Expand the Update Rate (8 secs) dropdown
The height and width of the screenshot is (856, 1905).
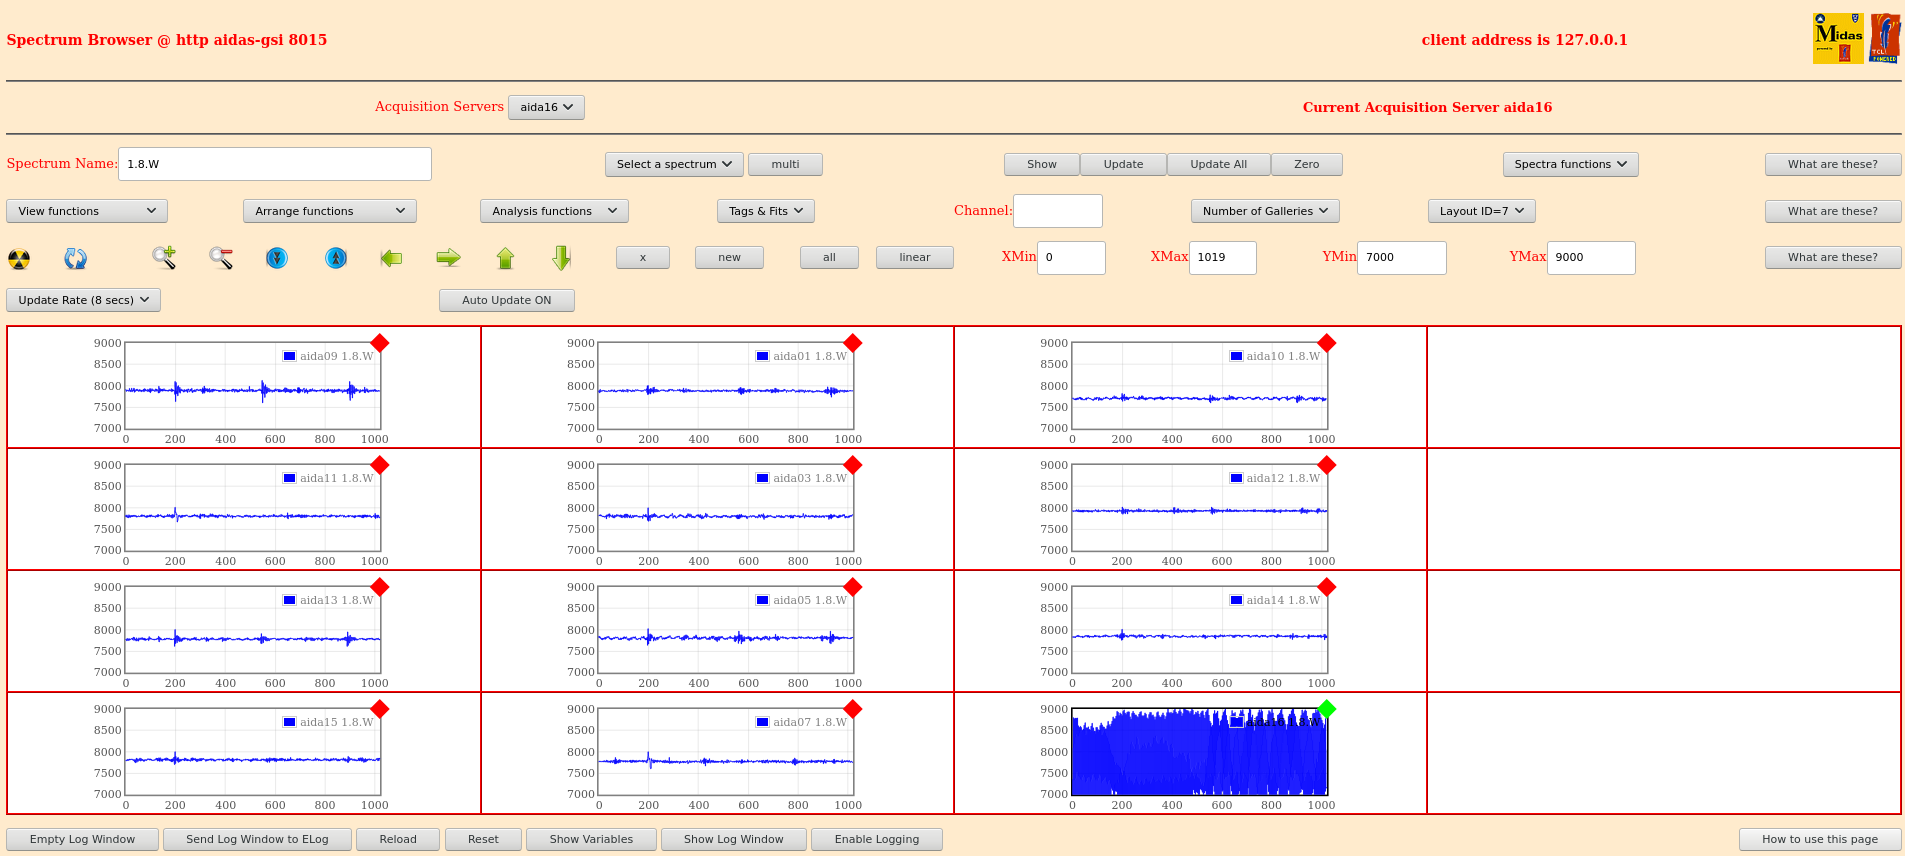tap(84, 300)
